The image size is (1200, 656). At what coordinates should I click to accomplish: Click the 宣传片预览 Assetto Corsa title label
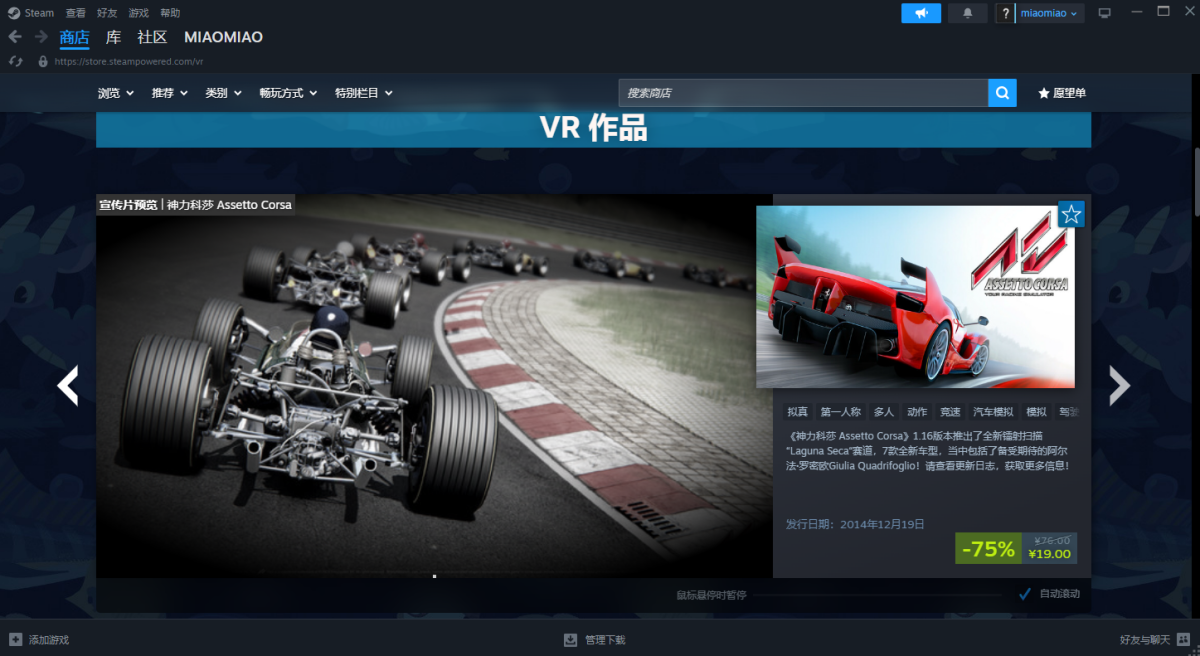195,205
